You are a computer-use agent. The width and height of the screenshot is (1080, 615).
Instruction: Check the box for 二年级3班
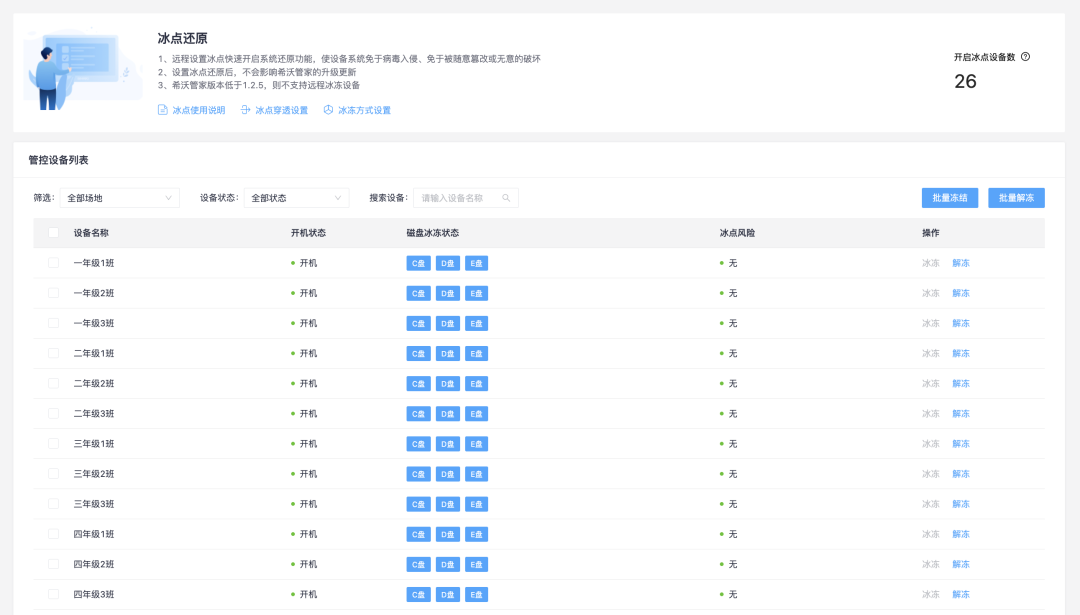53,414
